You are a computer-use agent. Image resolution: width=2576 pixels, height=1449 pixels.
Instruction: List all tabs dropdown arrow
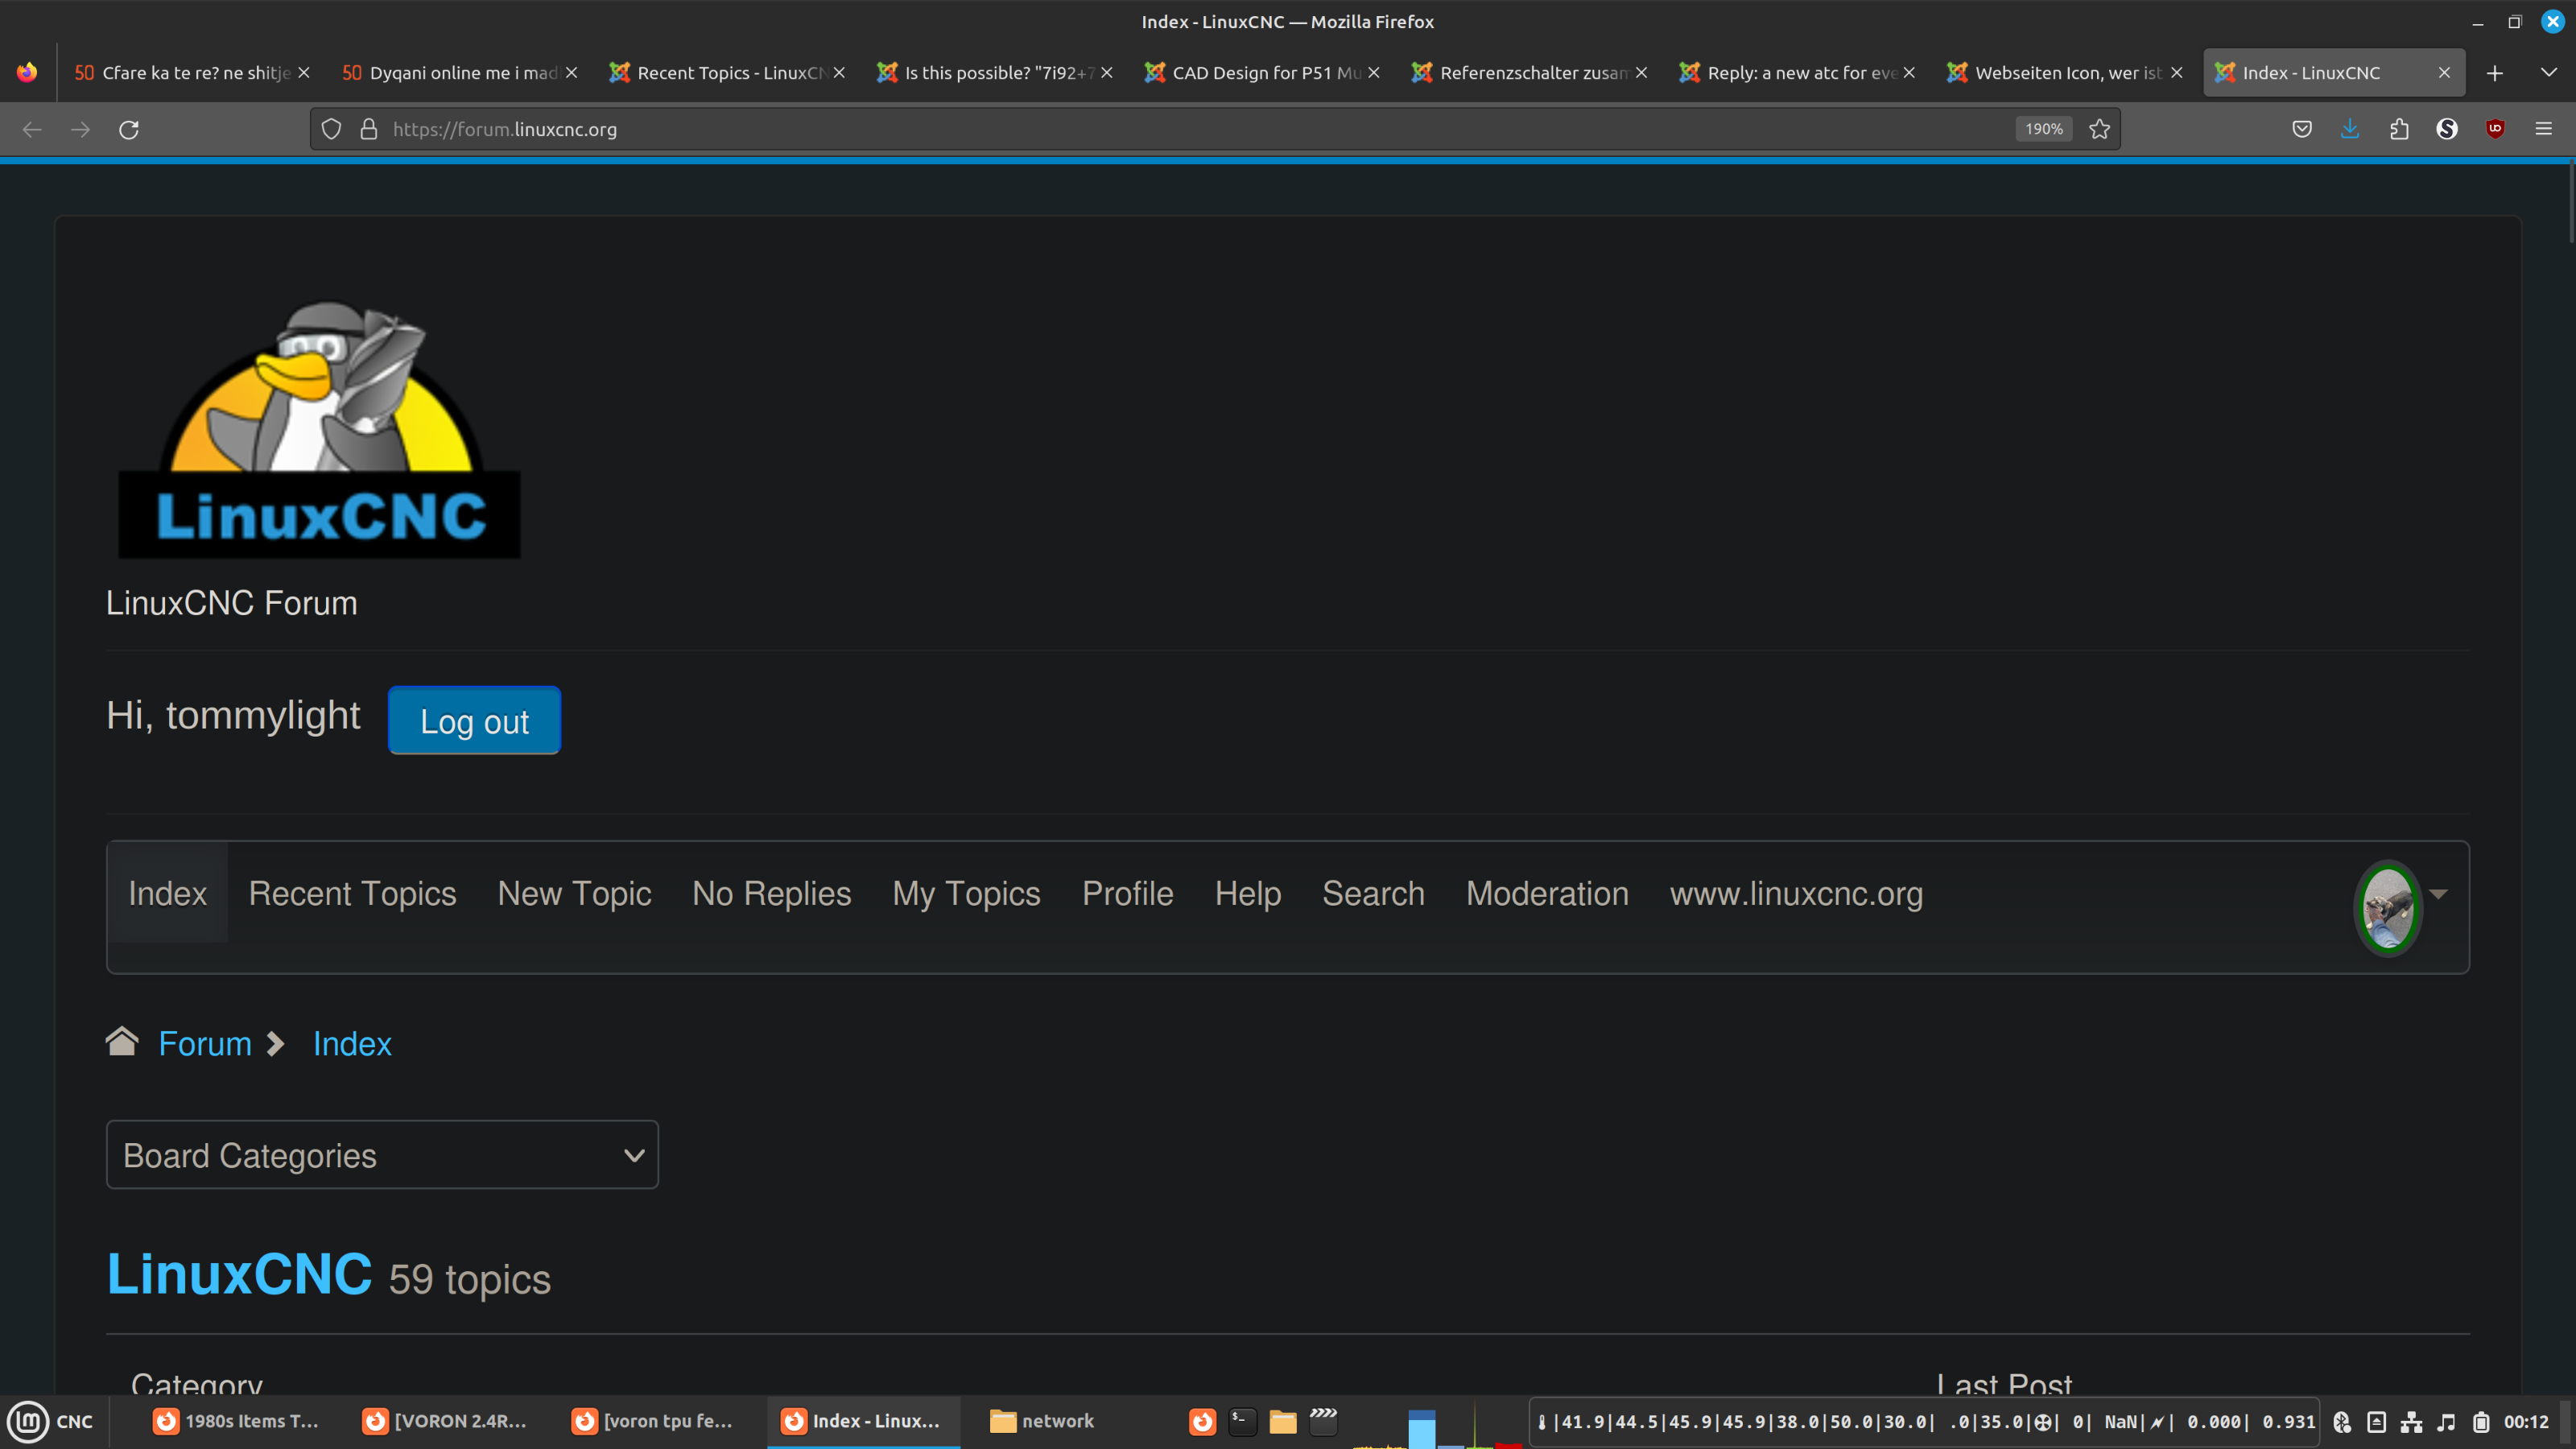(x=2549, y=72)
